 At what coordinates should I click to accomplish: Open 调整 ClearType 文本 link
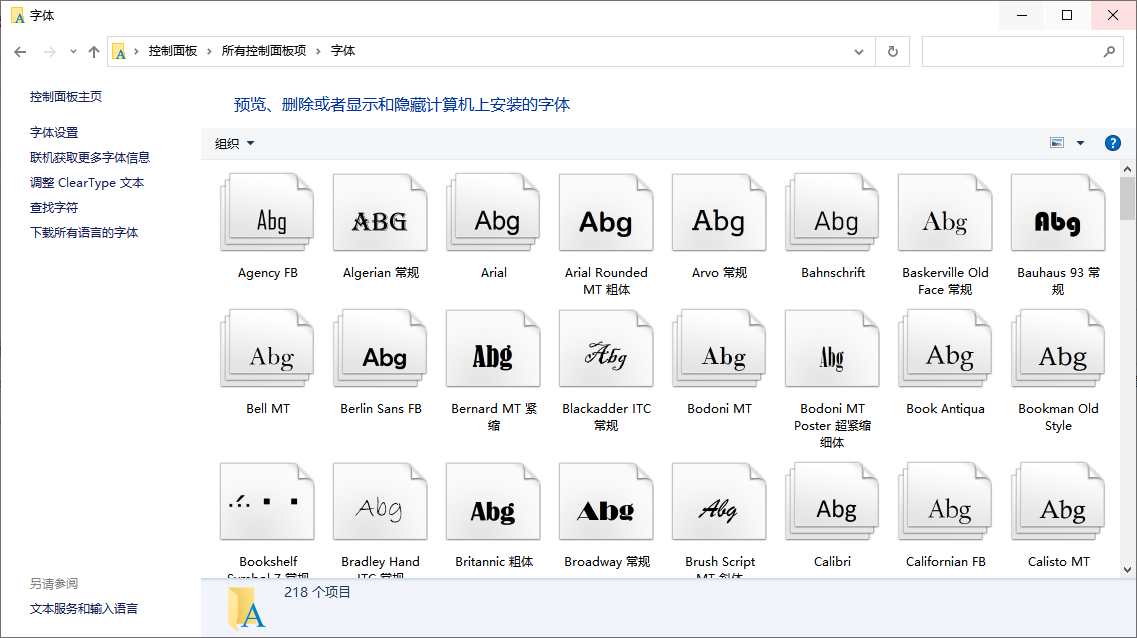click(x=87, y=183)
